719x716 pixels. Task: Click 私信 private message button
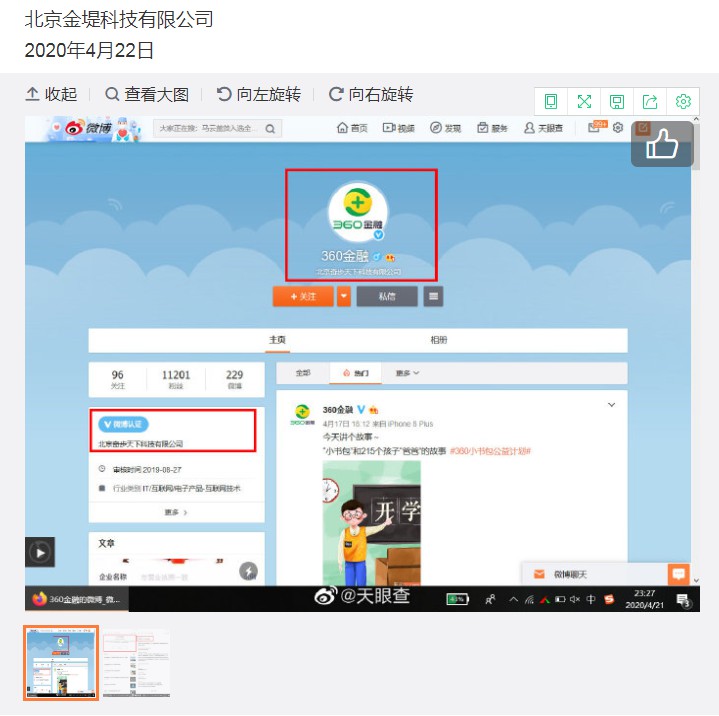[387, 296]
